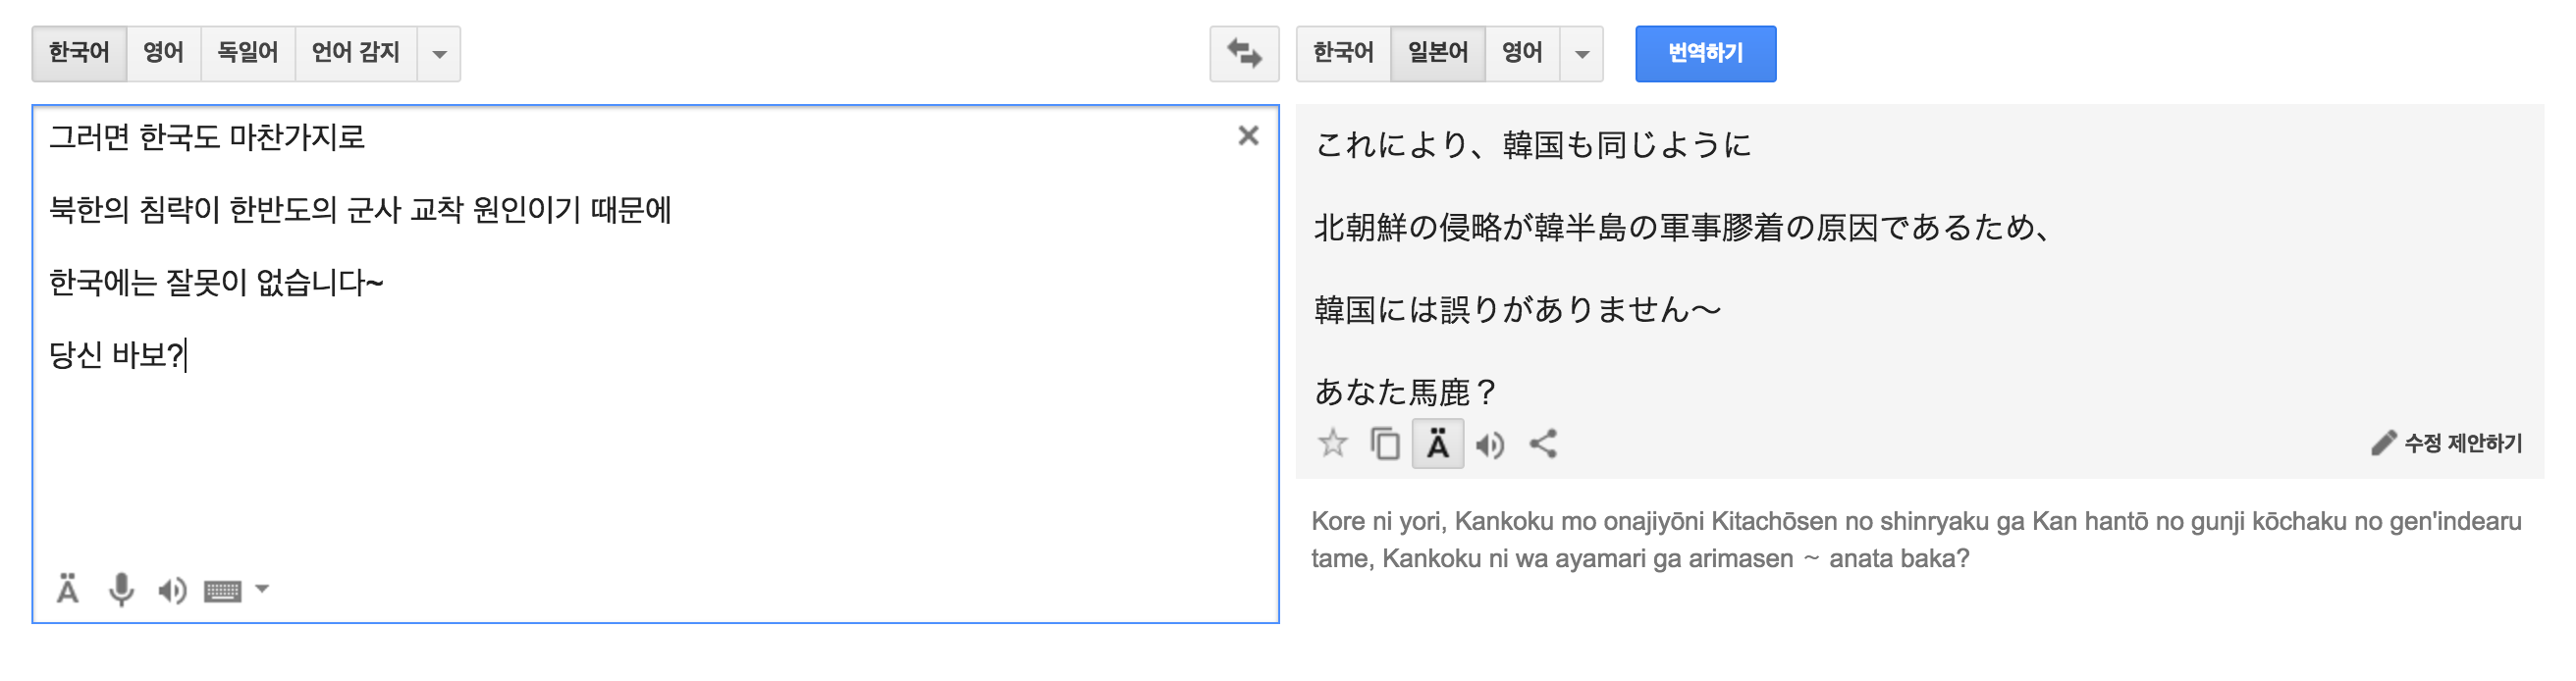The width and height of the screenshot is (2576, 681).
Task: Open input tools options arrow
Action: tap(262, 589)
